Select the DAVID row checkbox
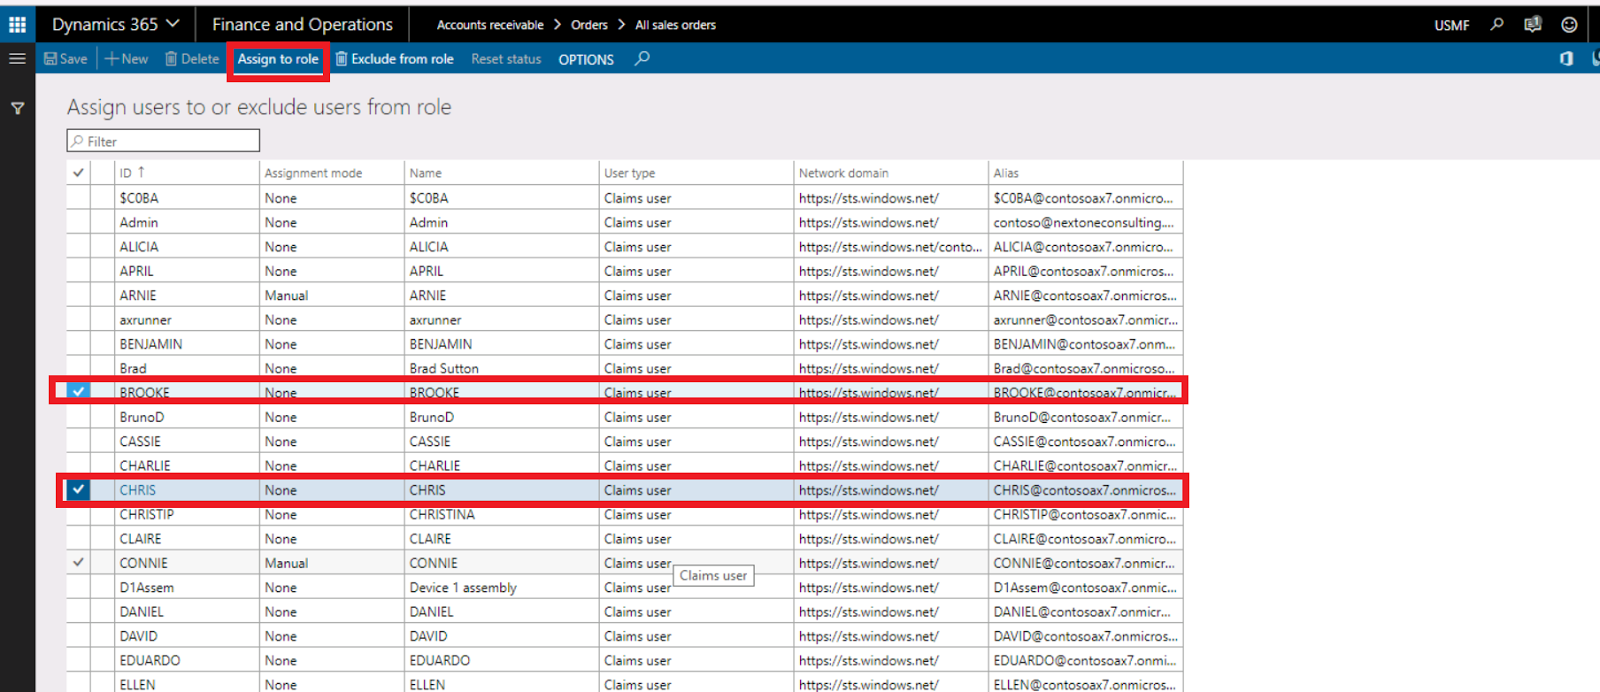This screenshot has width=1600, height=692. tap(78, 636)
